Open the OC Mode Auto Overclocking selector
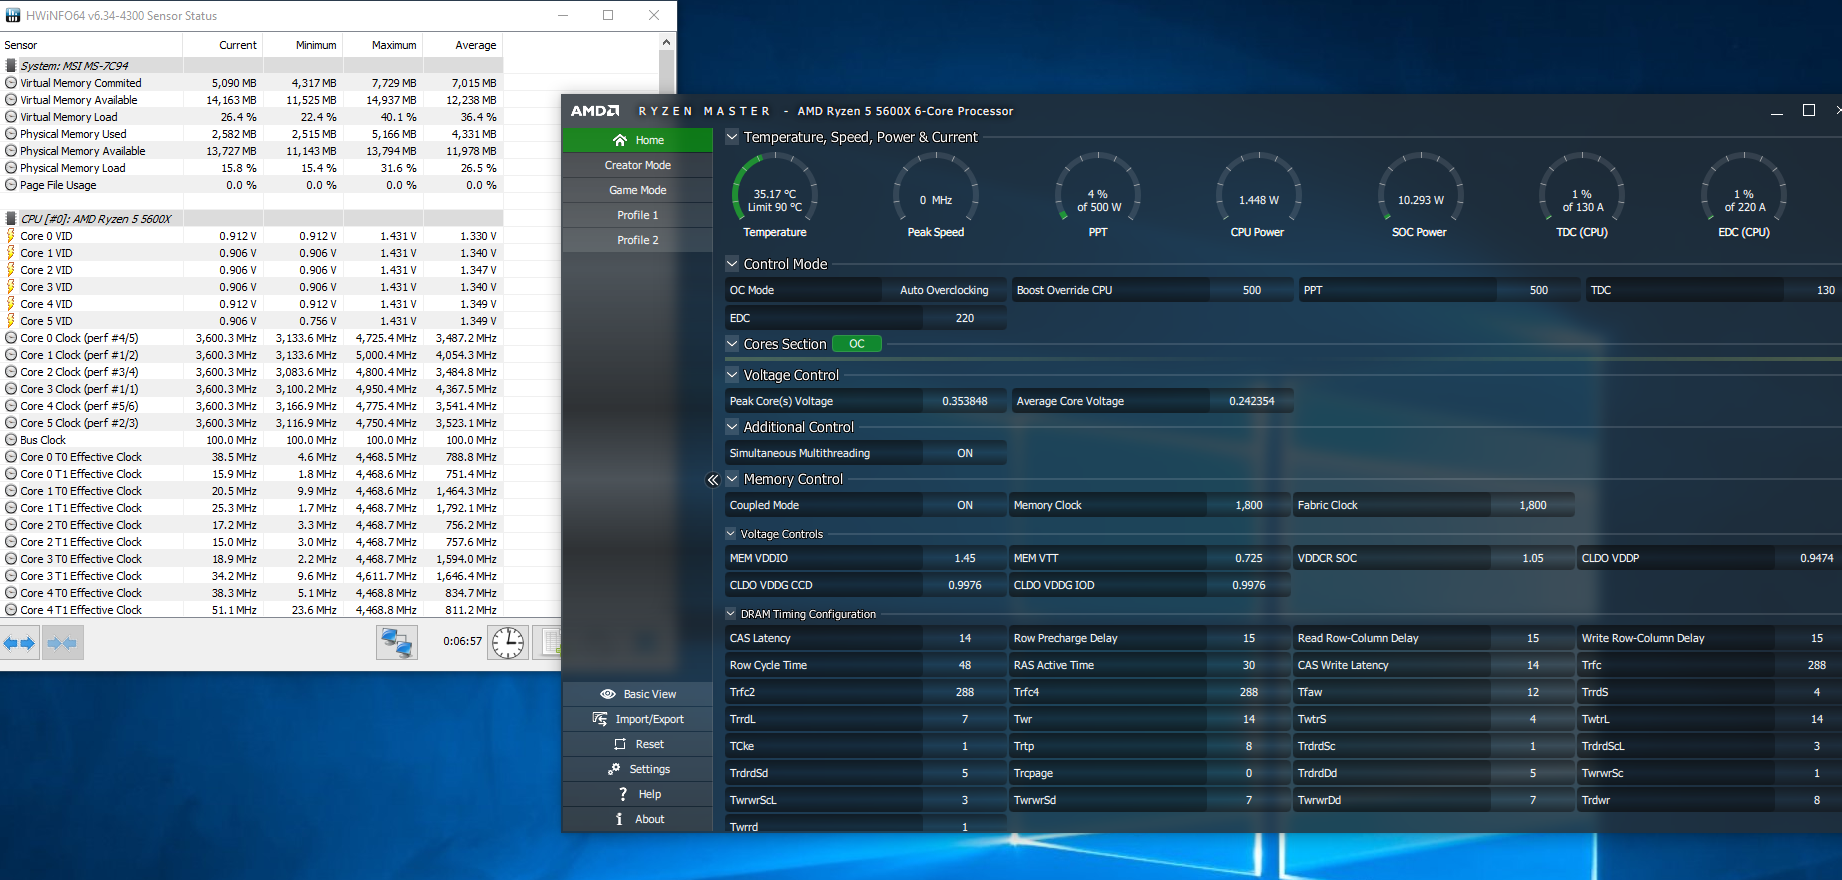This screenshot has height=880, width=1842. coord(944,290)
